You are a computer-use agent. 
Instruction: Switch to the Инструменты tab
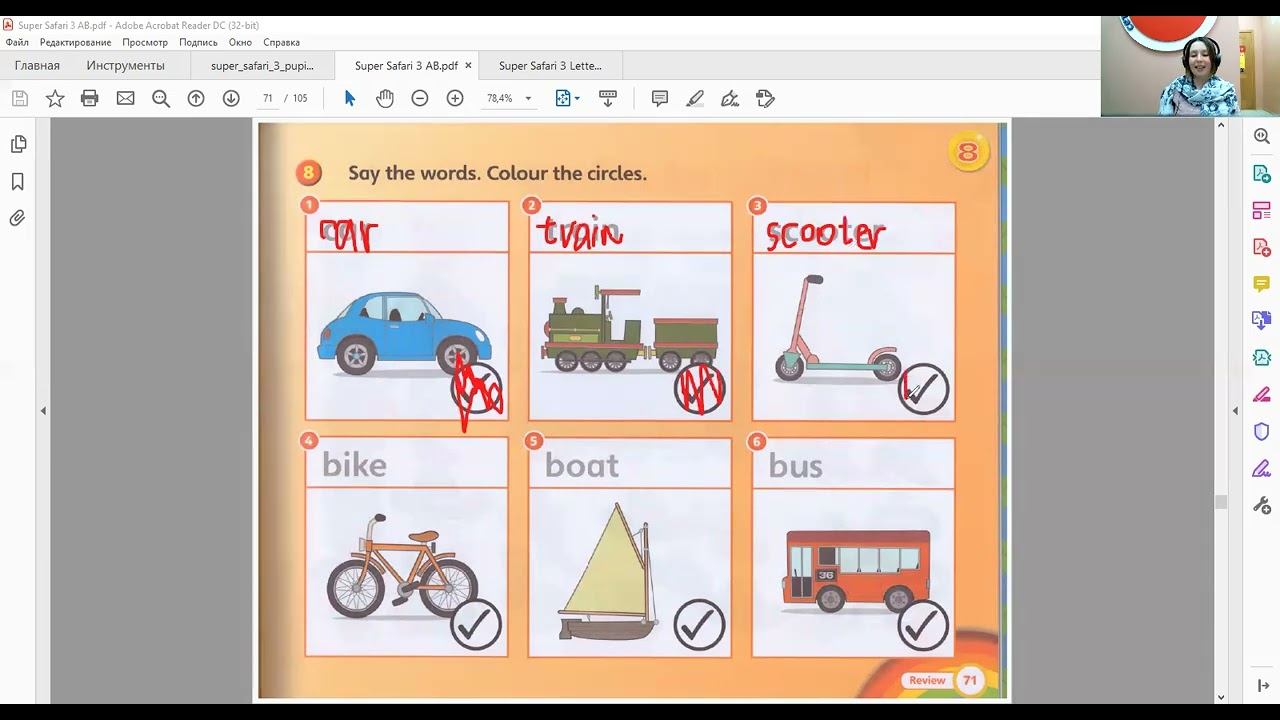click(x=125, y=66)
